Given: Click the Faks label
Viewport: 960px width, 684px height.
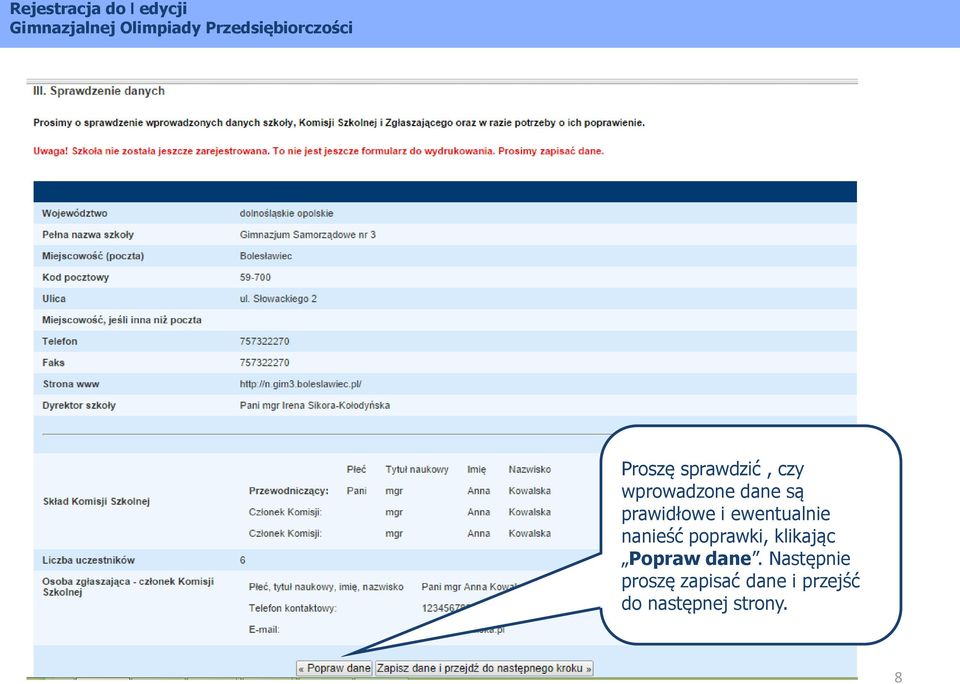Looking at the screenshot, I should 53,363.
